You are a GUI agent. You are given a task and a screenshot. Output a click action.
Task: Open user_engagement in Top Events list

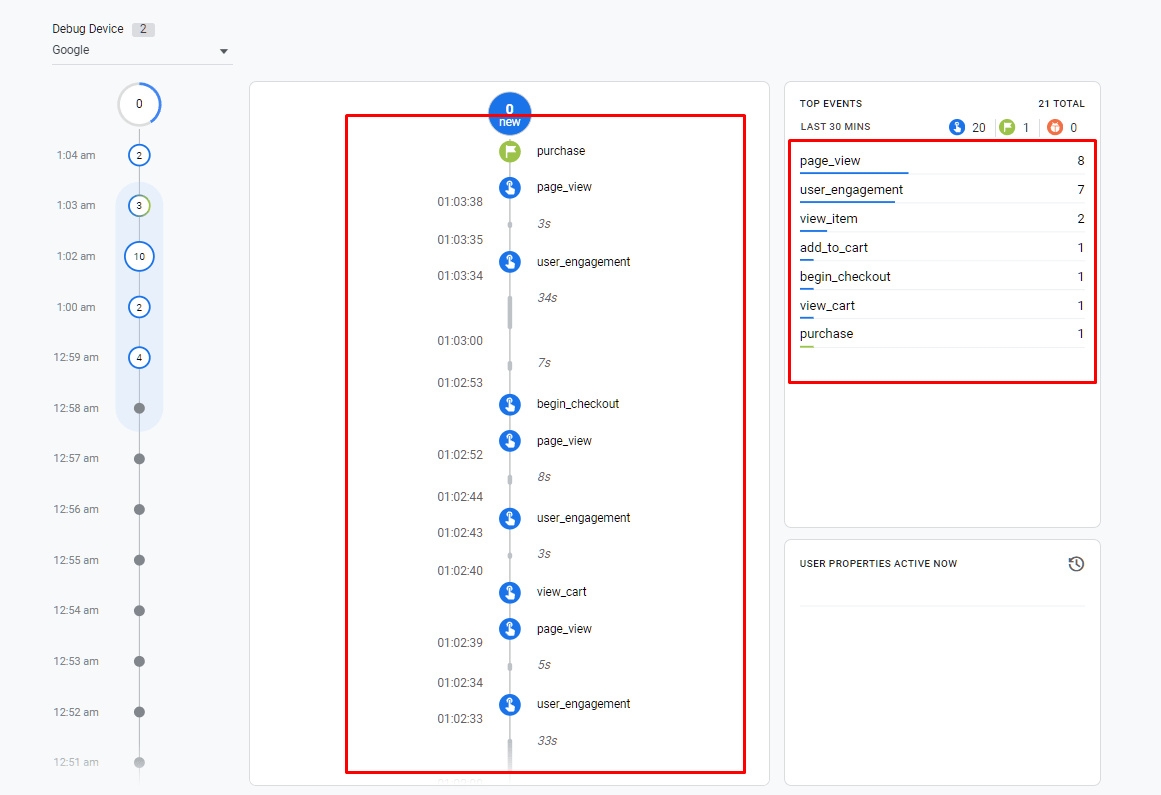tap(851, 190)
